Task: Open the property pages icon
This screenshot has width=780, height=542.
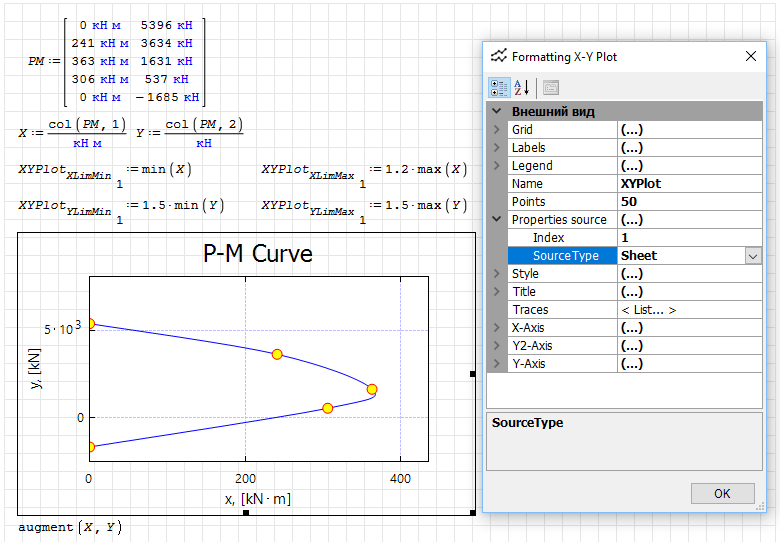Action: coord(551,87)
